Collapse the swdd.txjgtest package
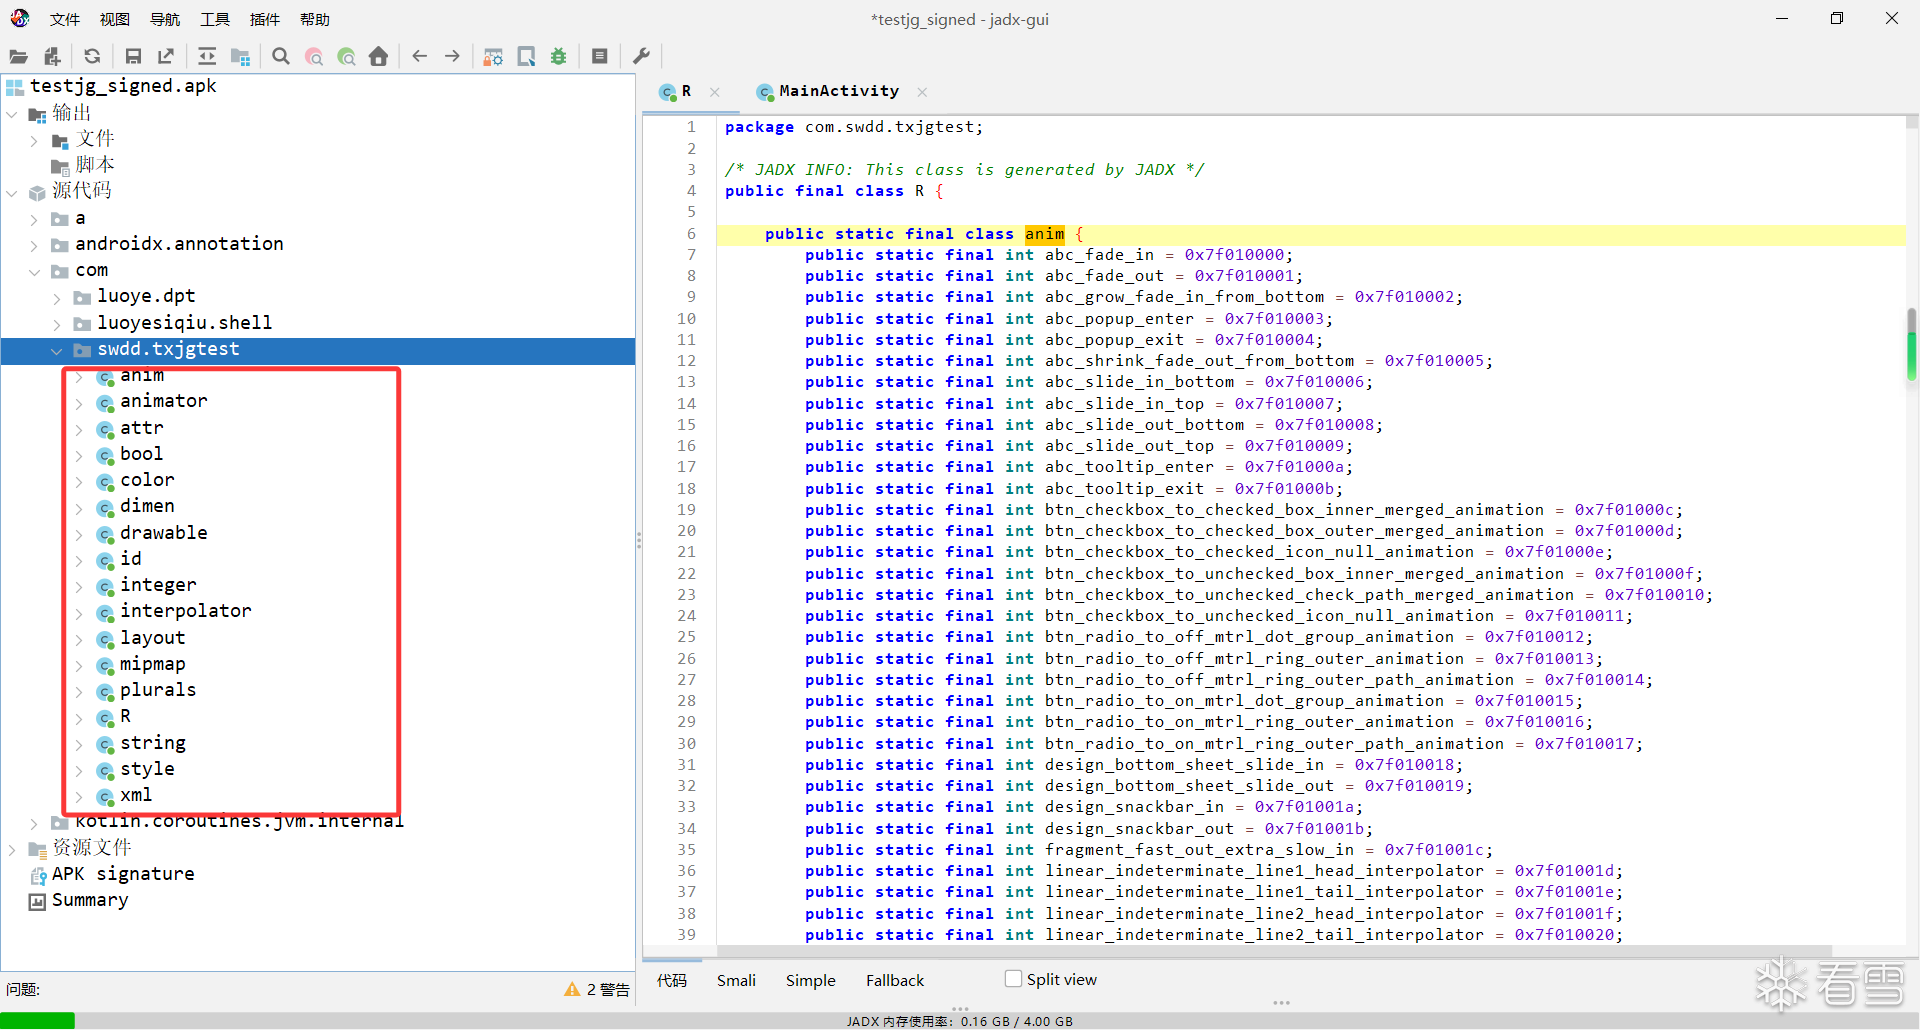 pyautogui.click(x=56, y=351)
